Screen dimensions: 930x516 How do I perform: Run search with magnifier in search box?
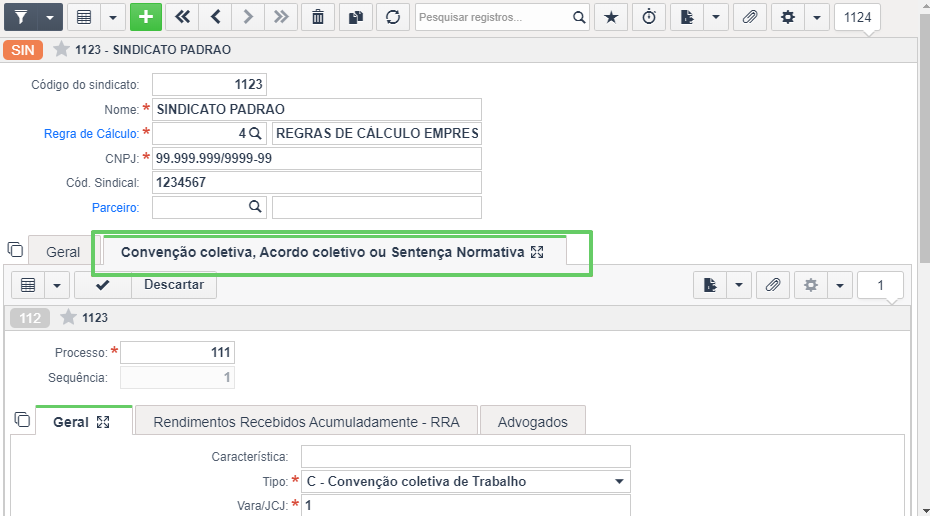point(579,17)
